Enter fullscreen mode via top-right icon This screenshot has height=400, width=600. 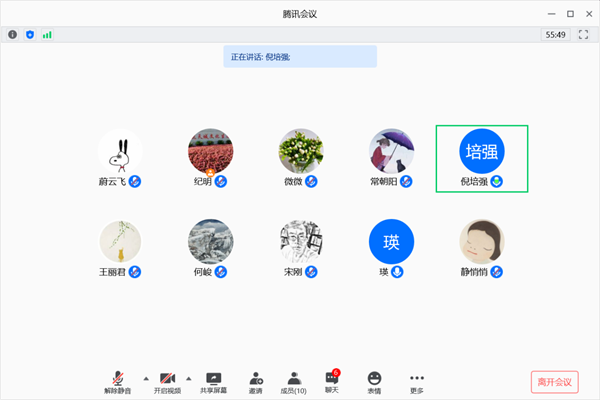pyautogui.click(x=583, y=34)
